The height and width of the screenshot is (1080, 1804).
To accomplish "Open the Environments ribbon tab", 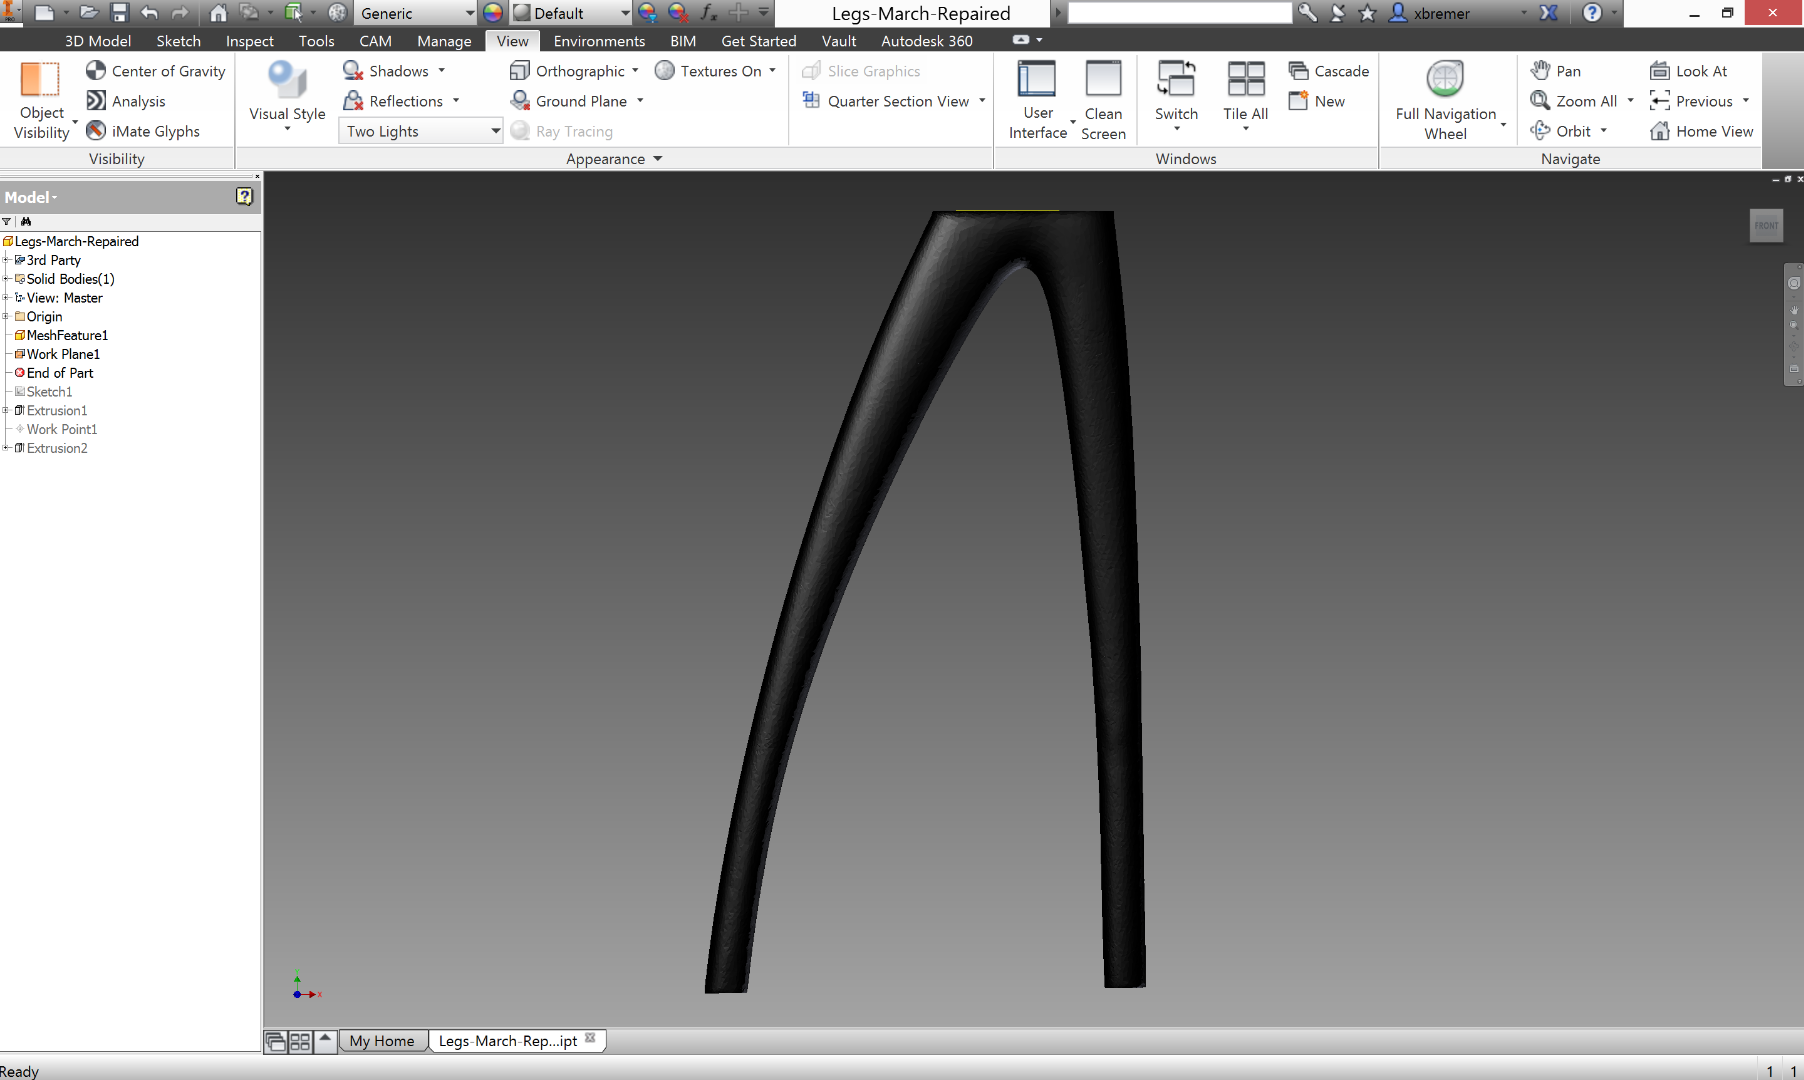I will (x=599, y=41).
